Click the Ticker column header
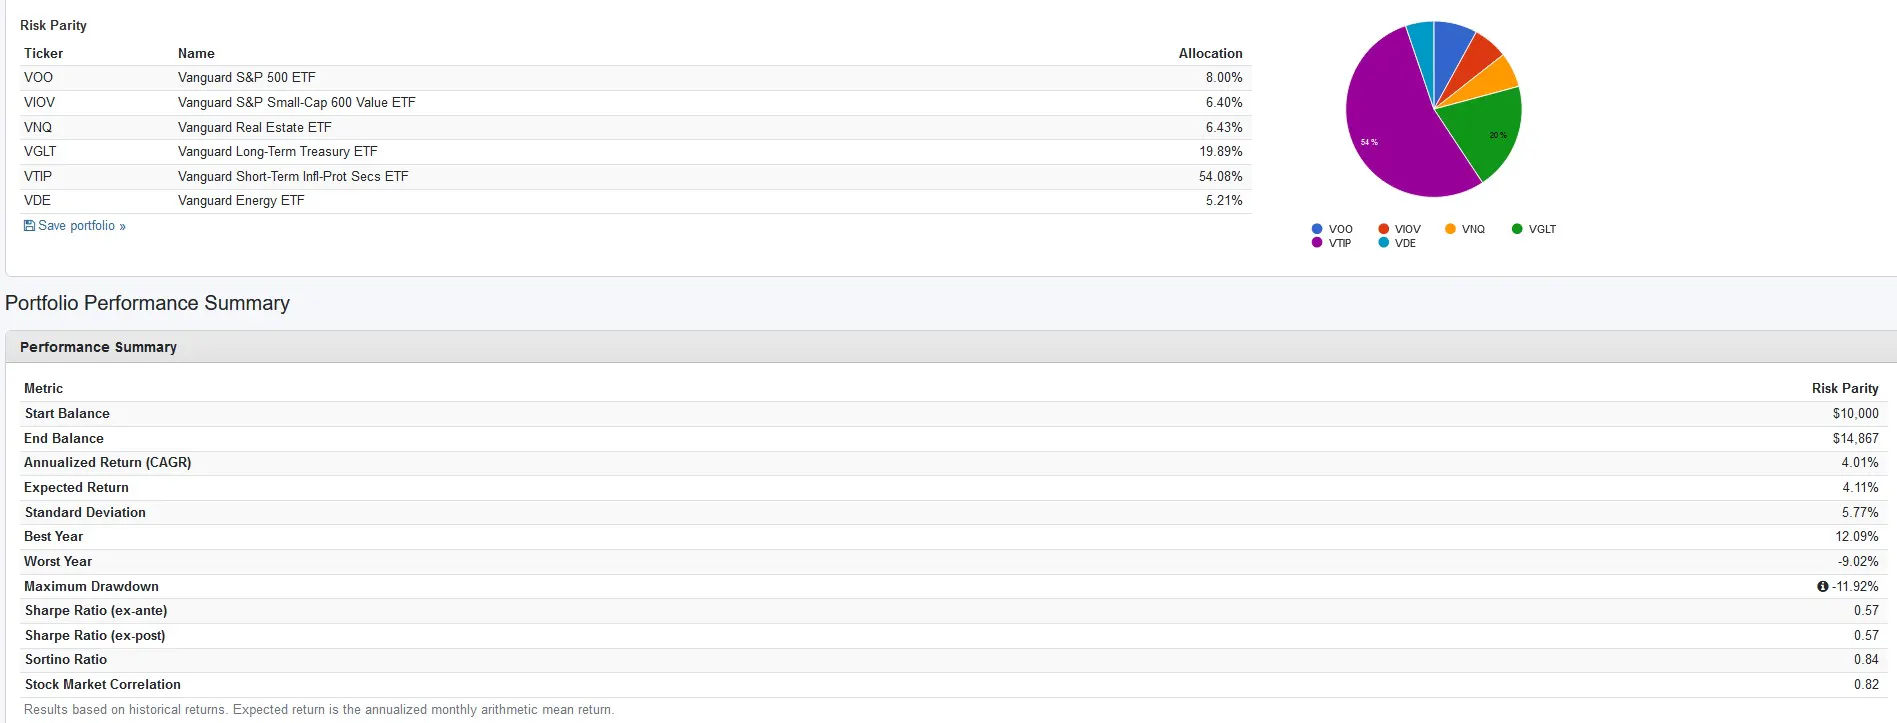Viewport: 1897px width, 723px height. coord(43,53)
